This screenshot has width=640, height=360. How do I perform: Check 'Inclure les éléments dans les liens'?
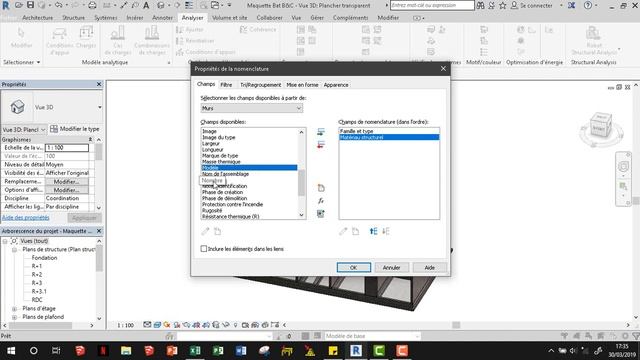[x=204, y=249]
